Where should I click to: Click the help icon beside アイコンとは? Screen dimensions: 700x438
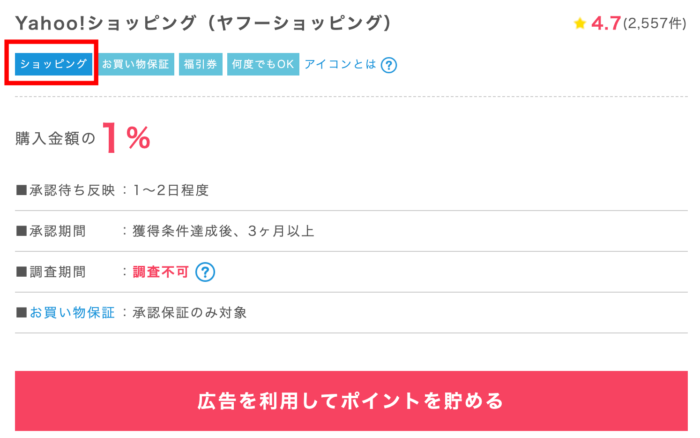pyautogui.click(x=389, y=65)
